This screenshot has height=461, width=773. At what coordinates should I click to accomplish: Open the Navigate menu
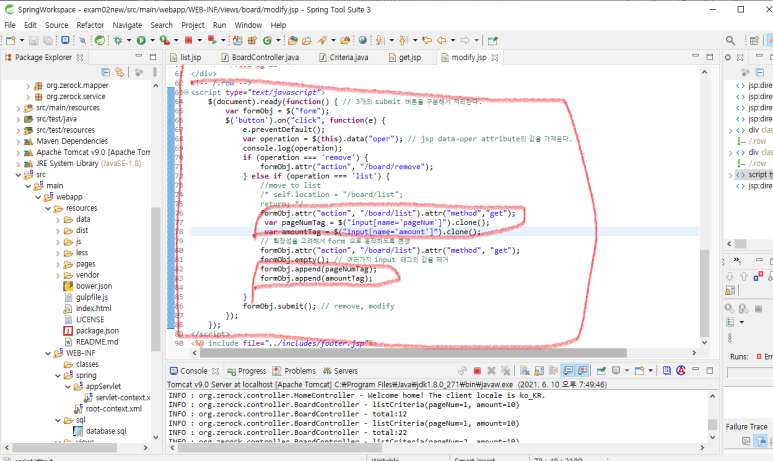pos(127,25)
